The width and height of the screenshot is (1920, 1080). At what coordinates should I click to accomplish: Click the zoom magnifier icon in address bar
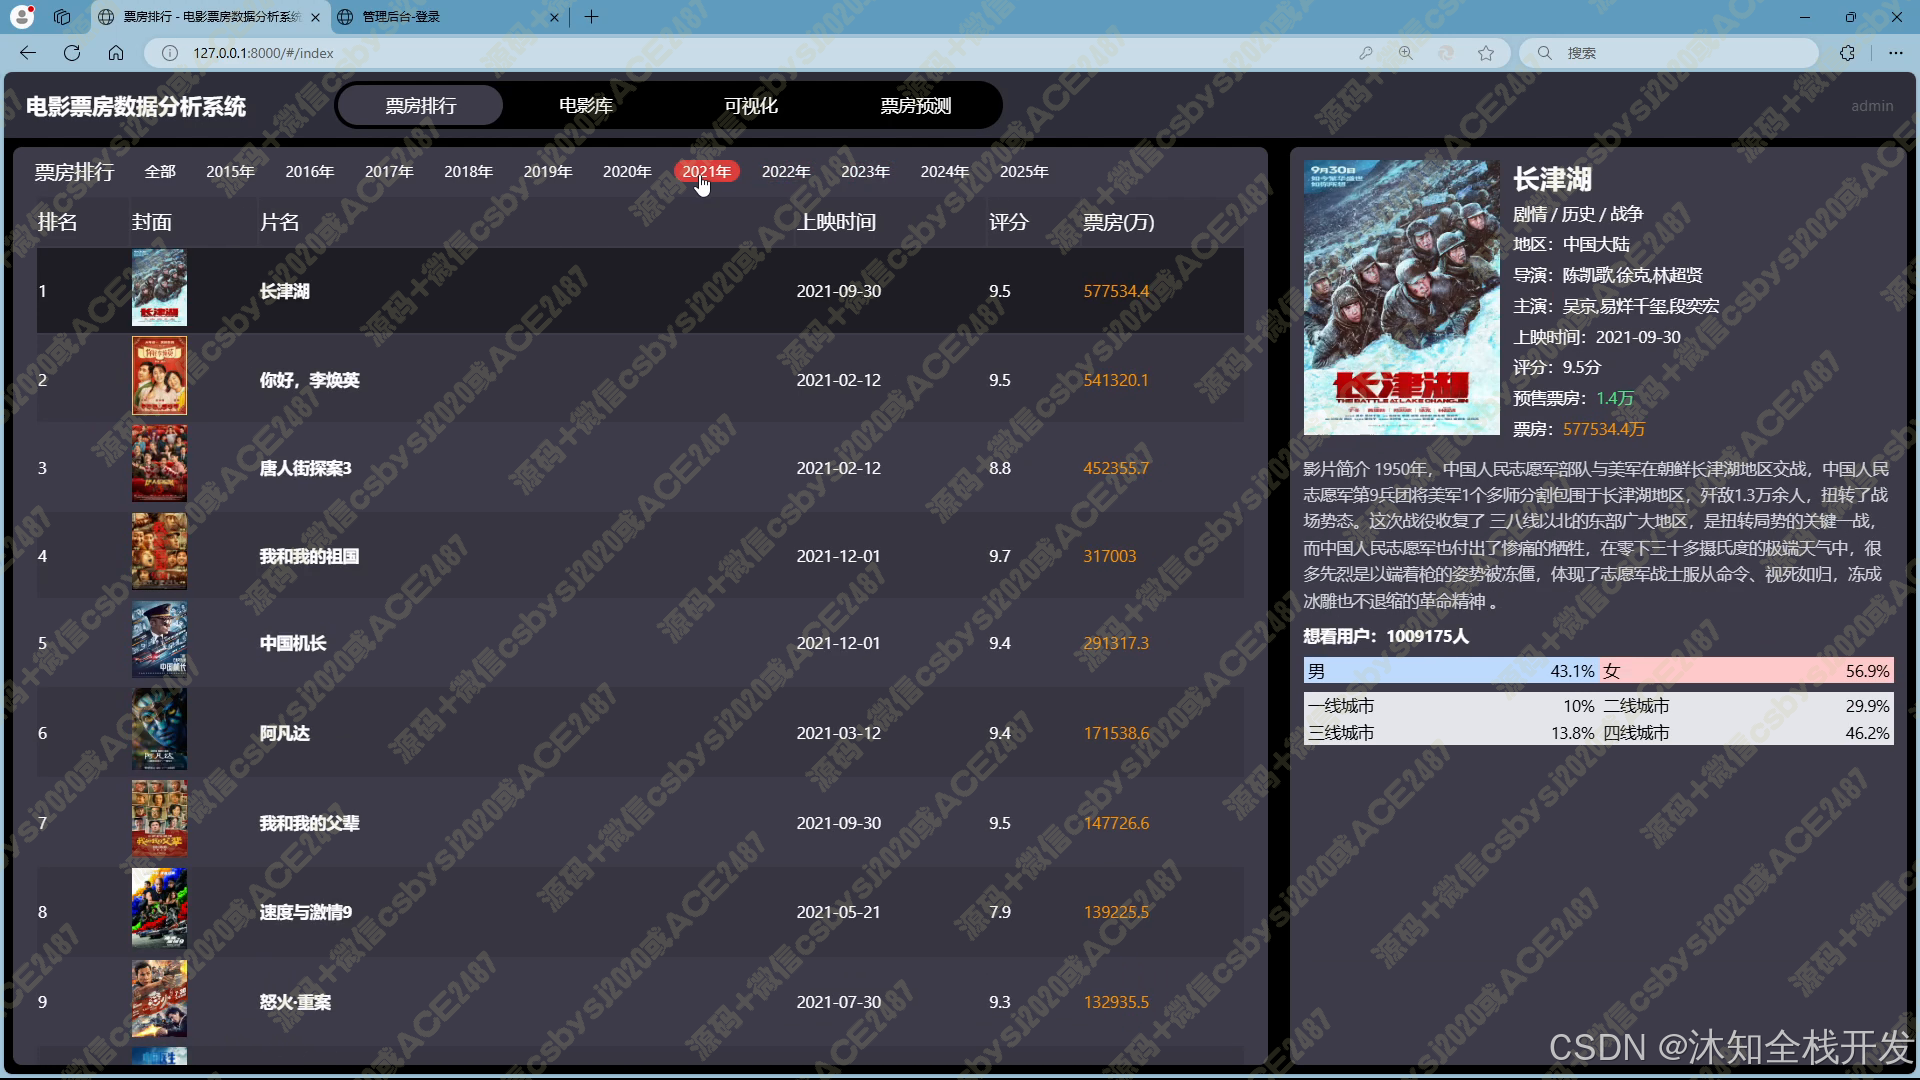1405,53
